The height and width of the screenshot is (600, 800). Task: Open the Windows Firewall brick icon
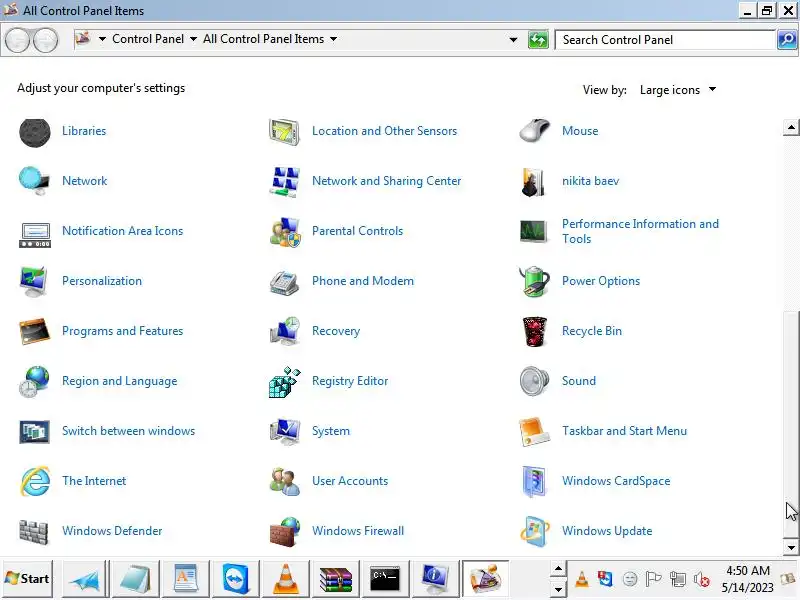pyautogui.click(x=285, y=532)
